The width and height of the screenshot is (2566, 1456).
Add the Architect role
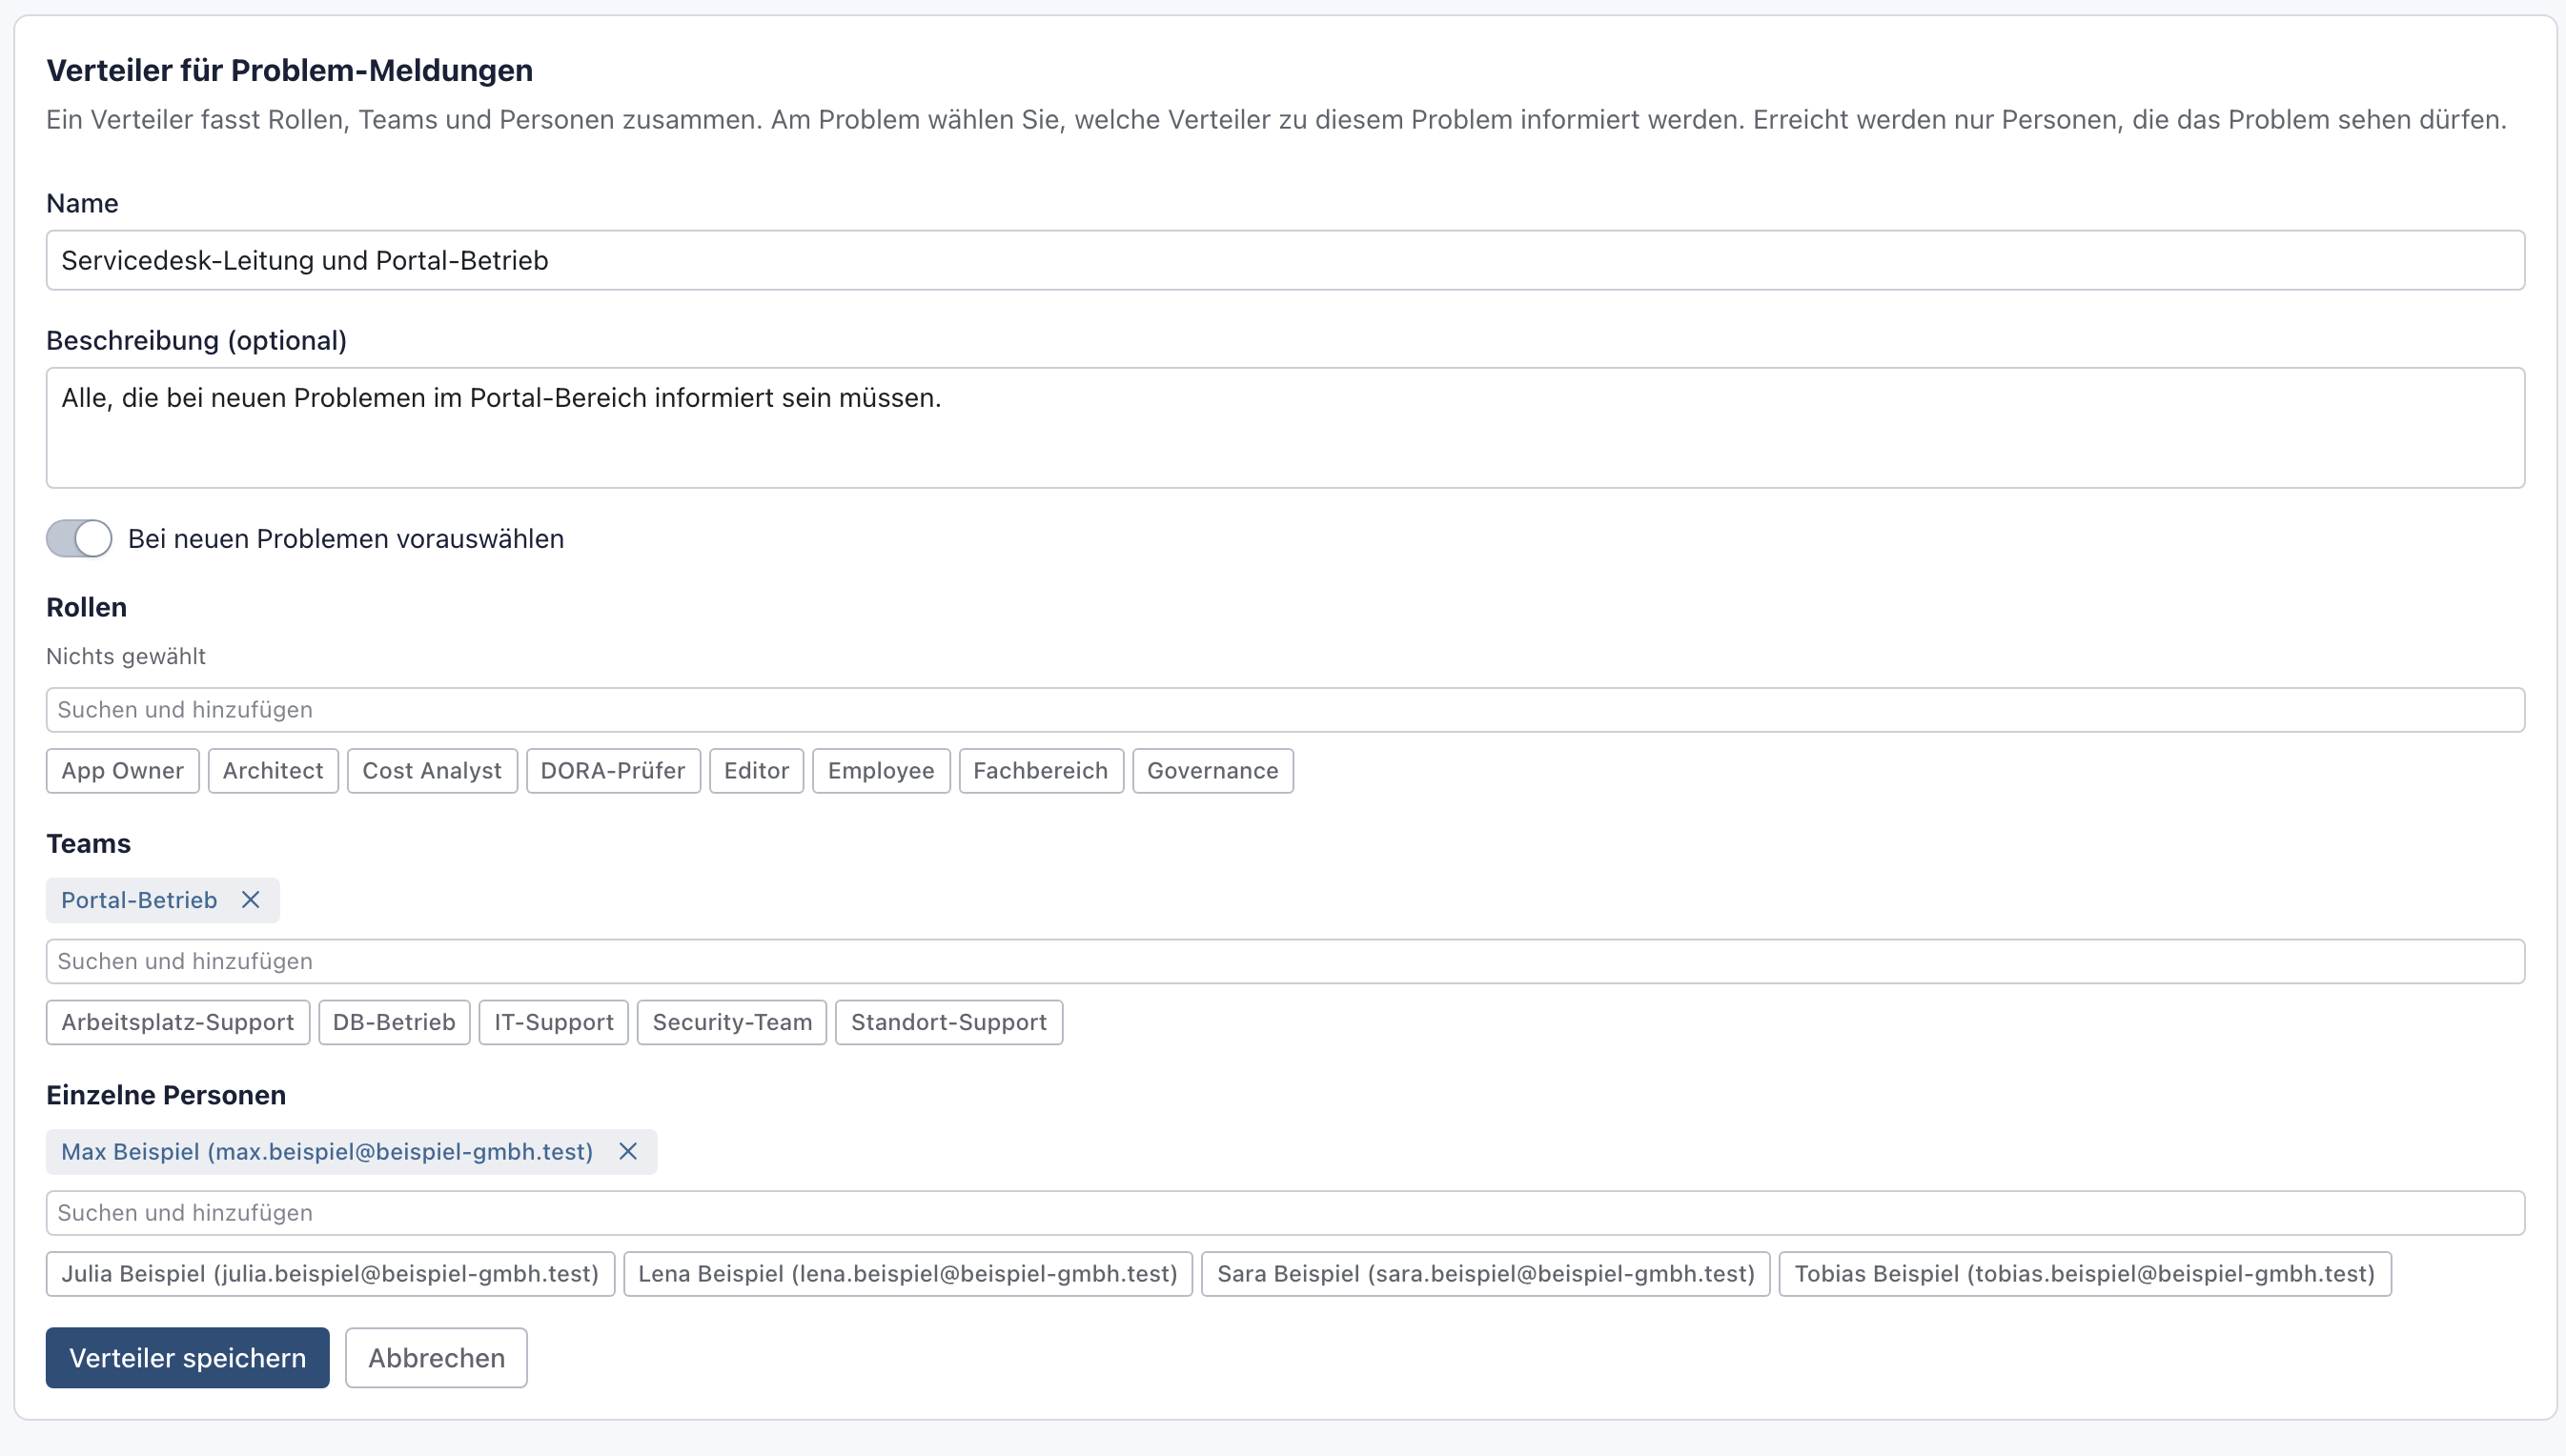click(x=273, y=771)
